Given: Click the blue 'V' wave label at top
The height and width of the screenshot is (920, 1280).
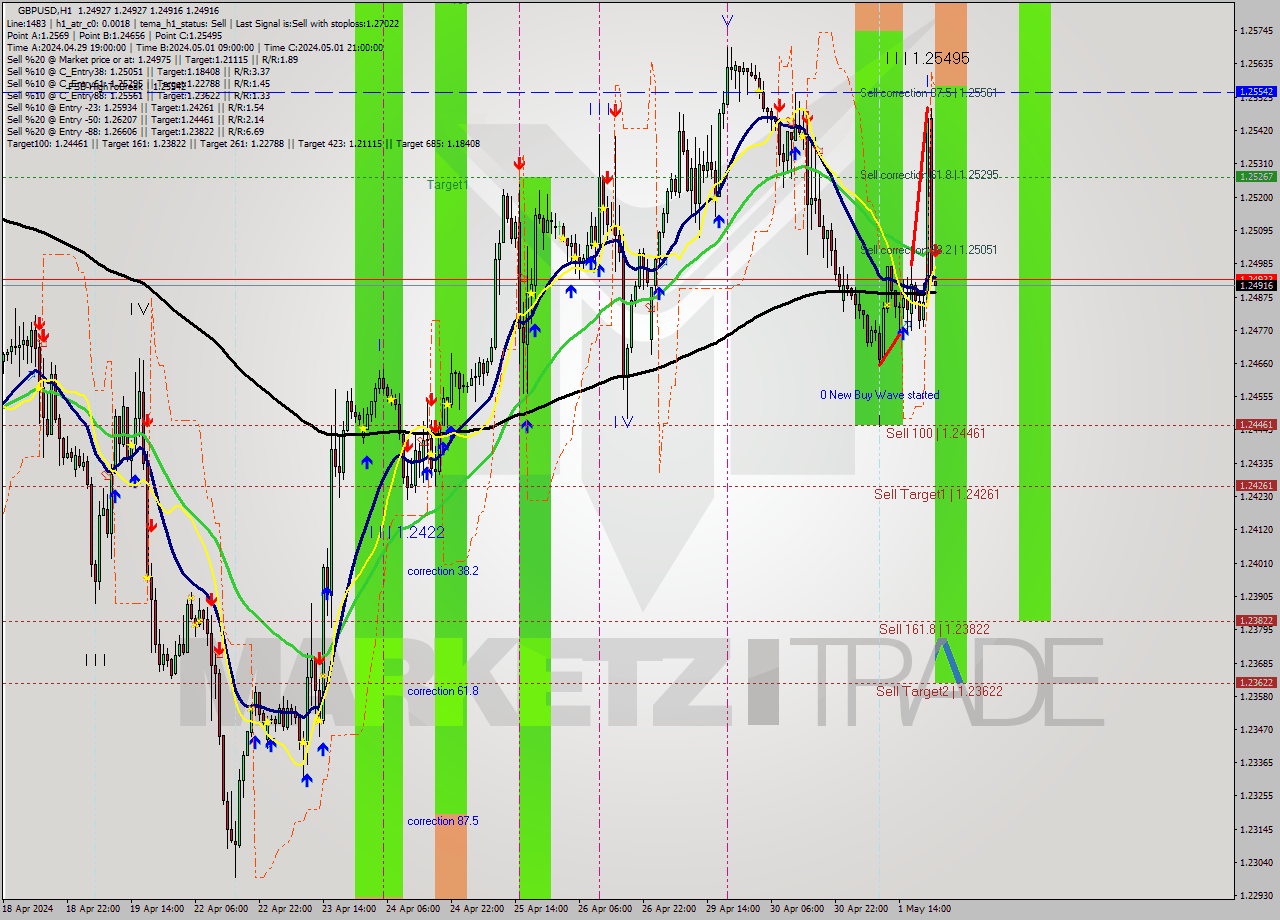Looking at the screenshot, I should [727, 20].
